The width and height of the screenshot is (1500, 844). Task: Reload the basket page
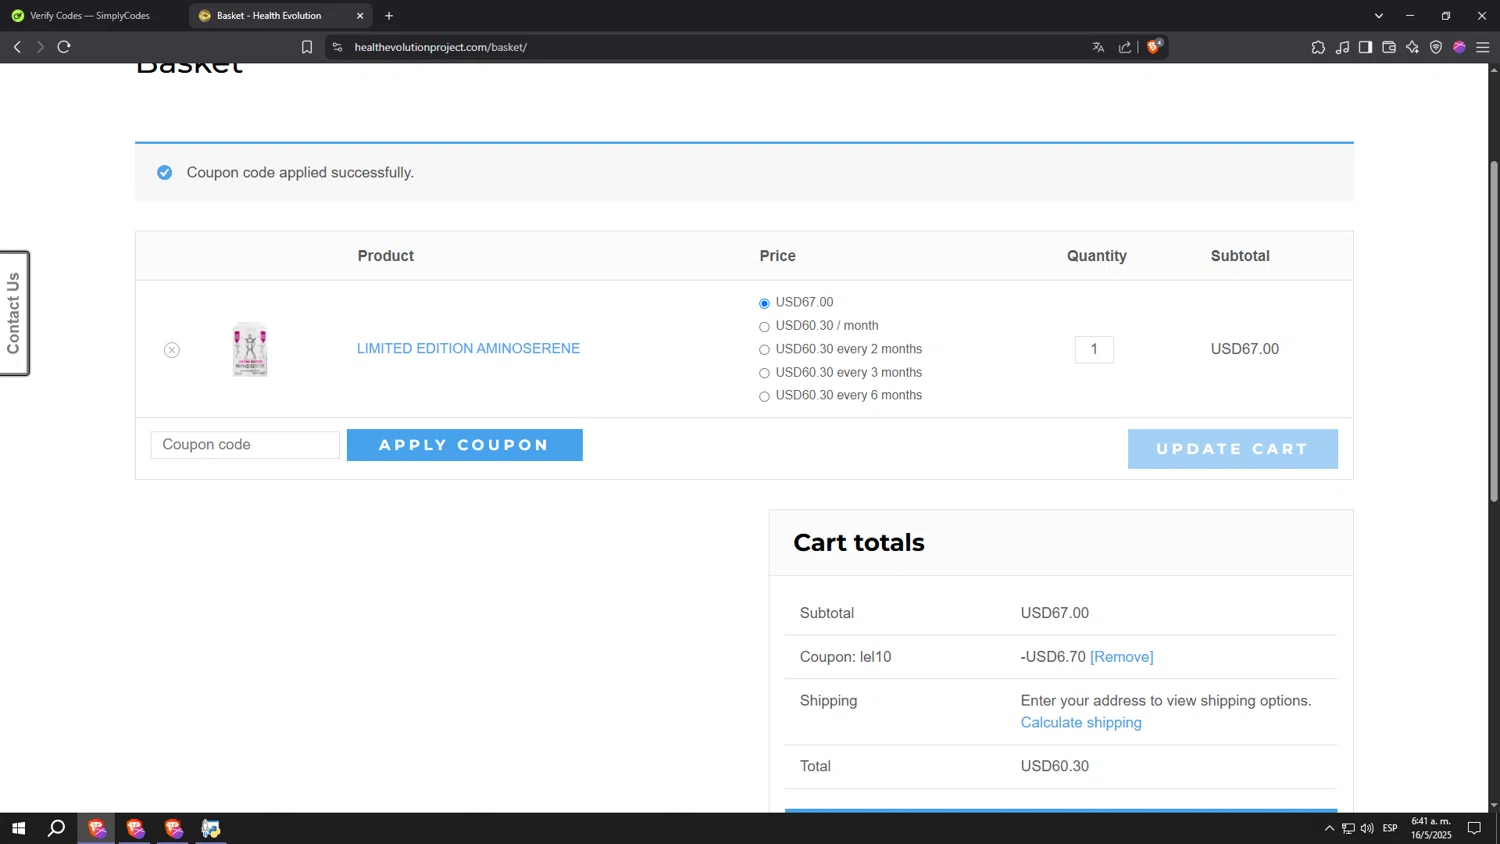[64, 47]
